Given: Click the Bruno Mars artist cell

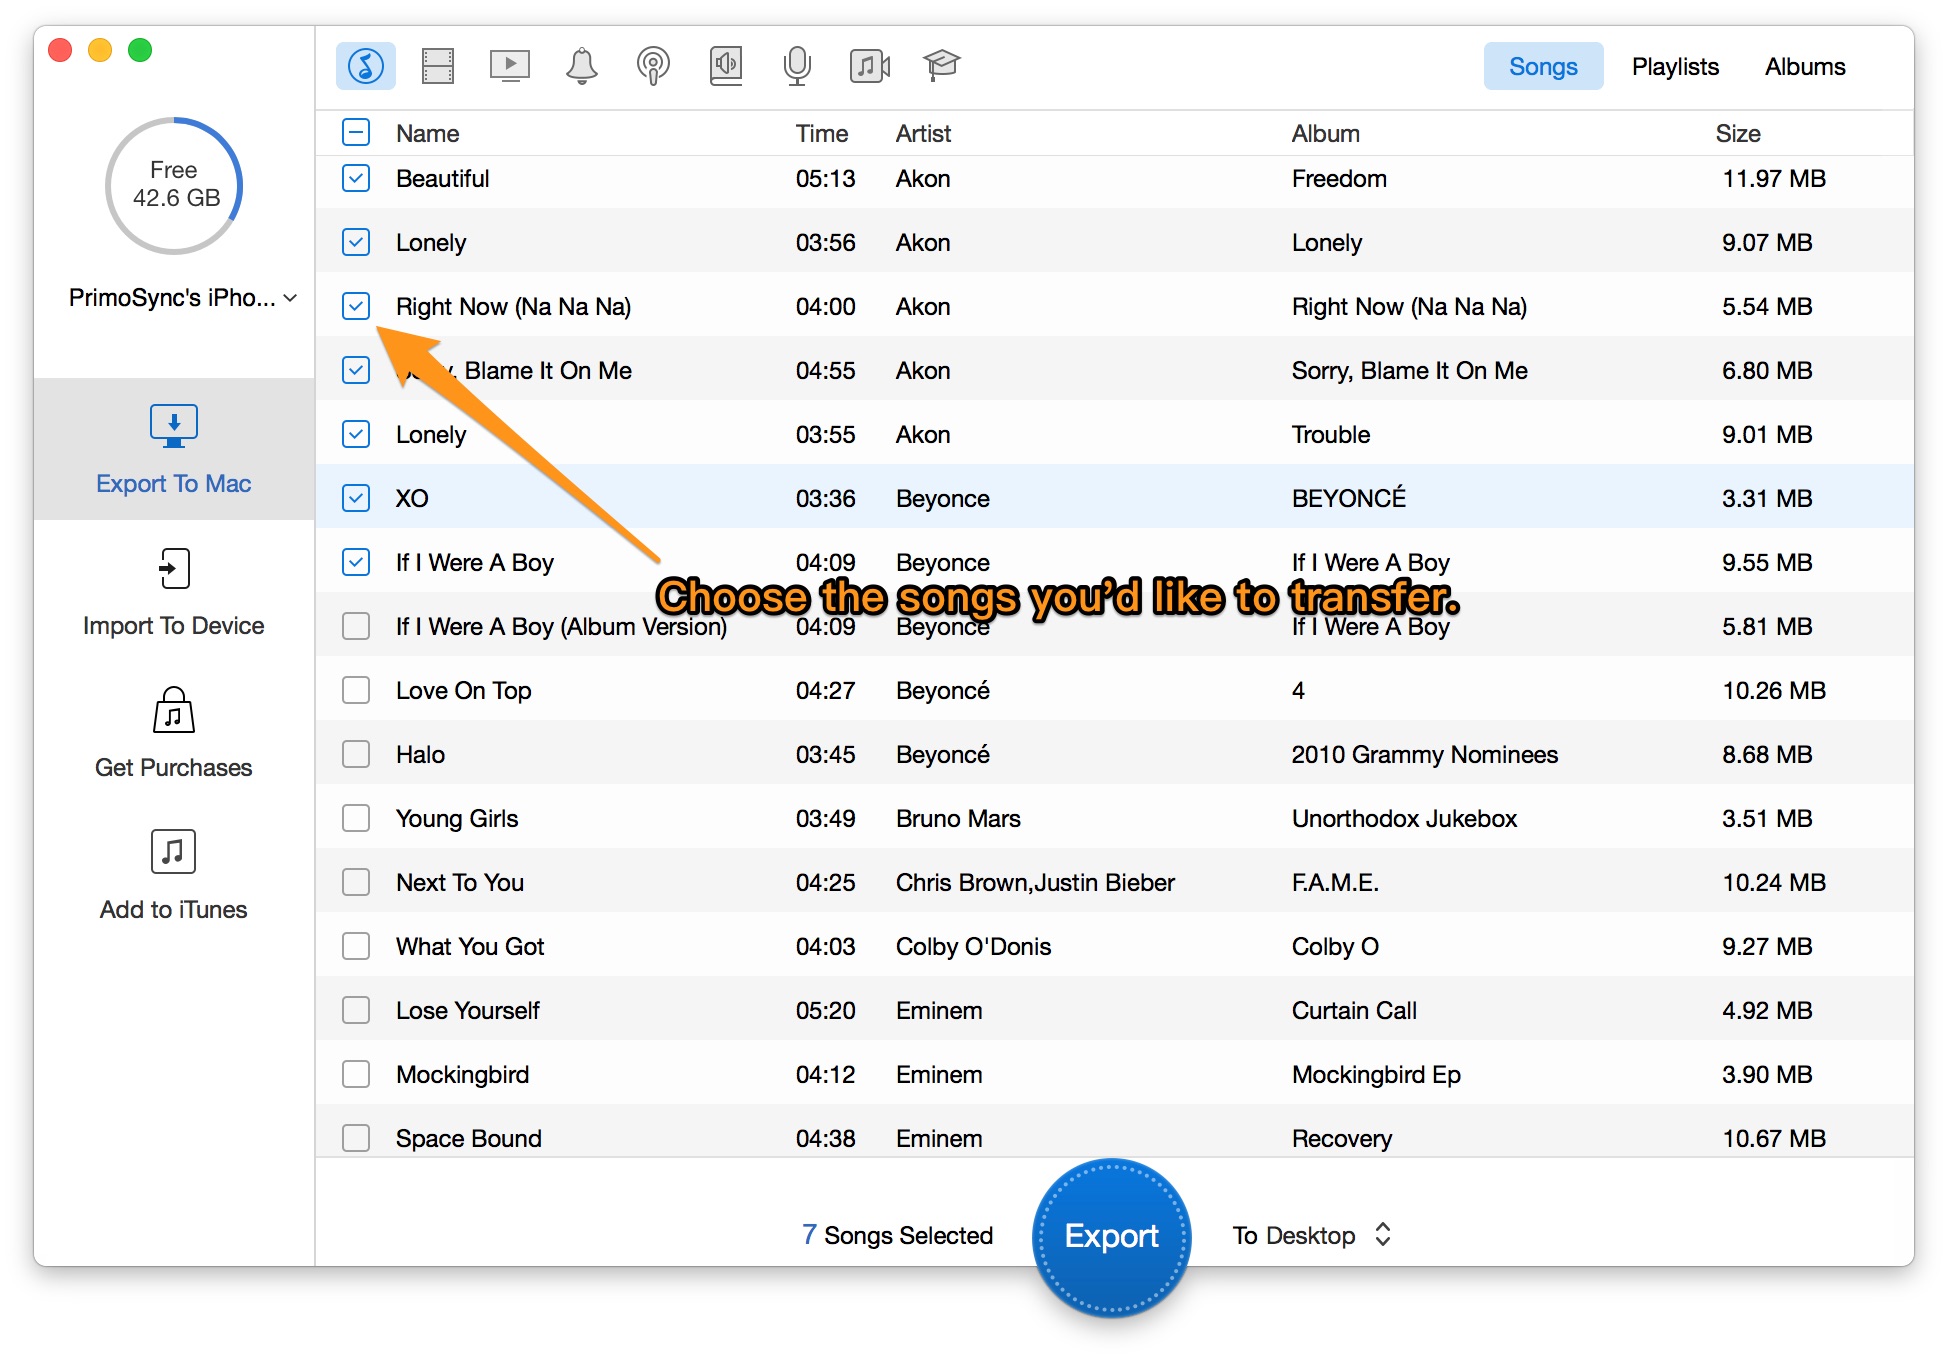Looking at the screenshot, I should (958, 818).
